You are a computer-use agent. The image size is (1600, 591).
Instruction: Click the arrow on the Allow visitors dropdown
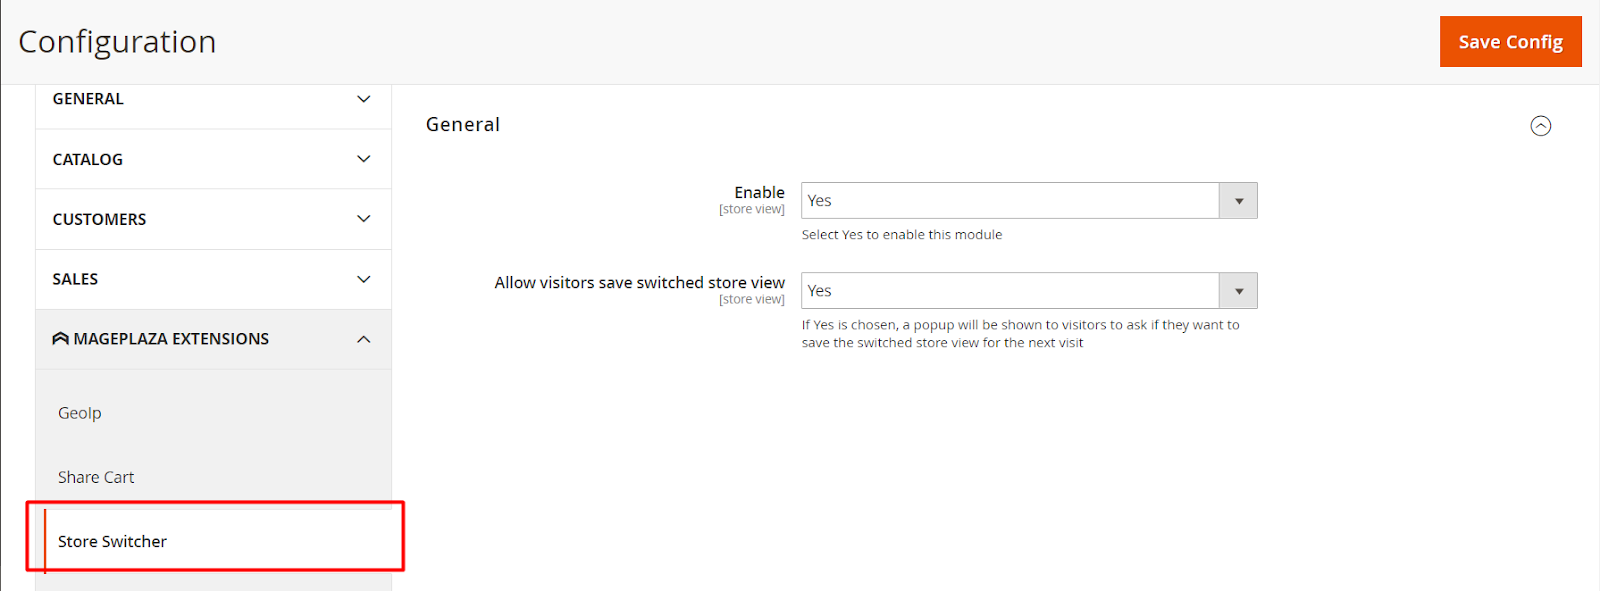point(1238,291)
